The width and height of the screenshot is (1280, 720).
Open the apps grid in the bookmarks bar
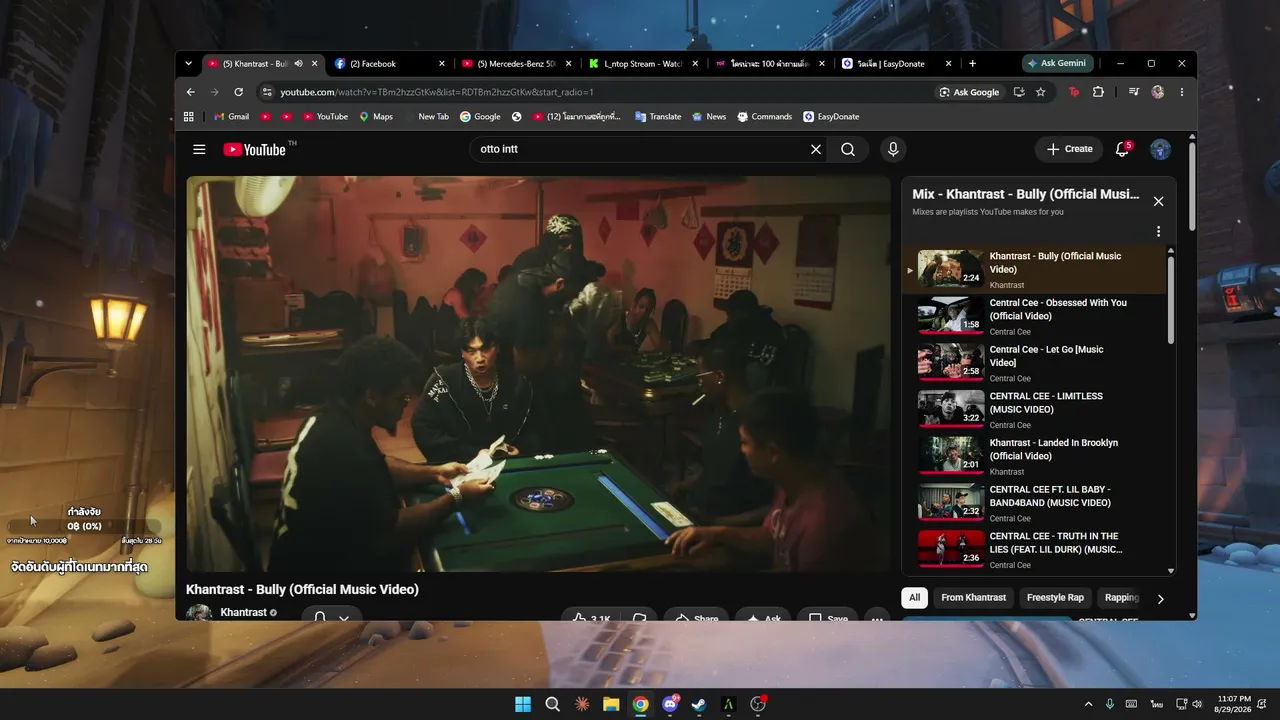click(x=188, y=116)
